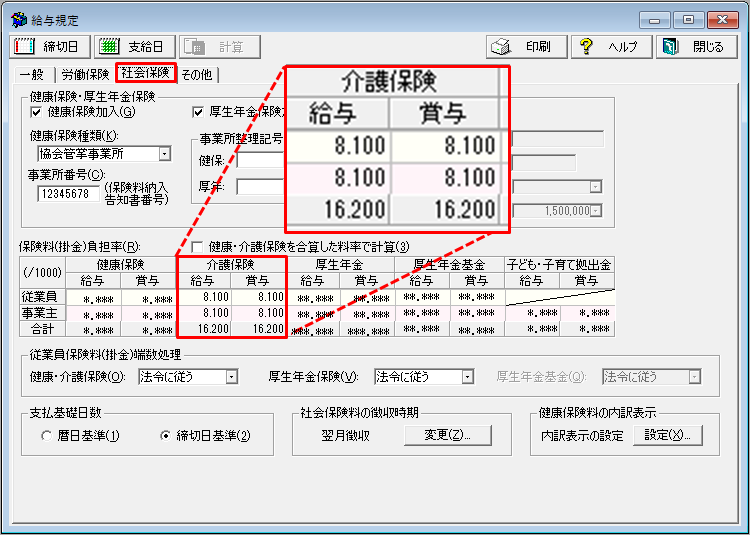Image resolution: width=750 pixels, height=535 pixels.
Task: Click the 設定 button for 内訳表示
Action: pos(668,435)
